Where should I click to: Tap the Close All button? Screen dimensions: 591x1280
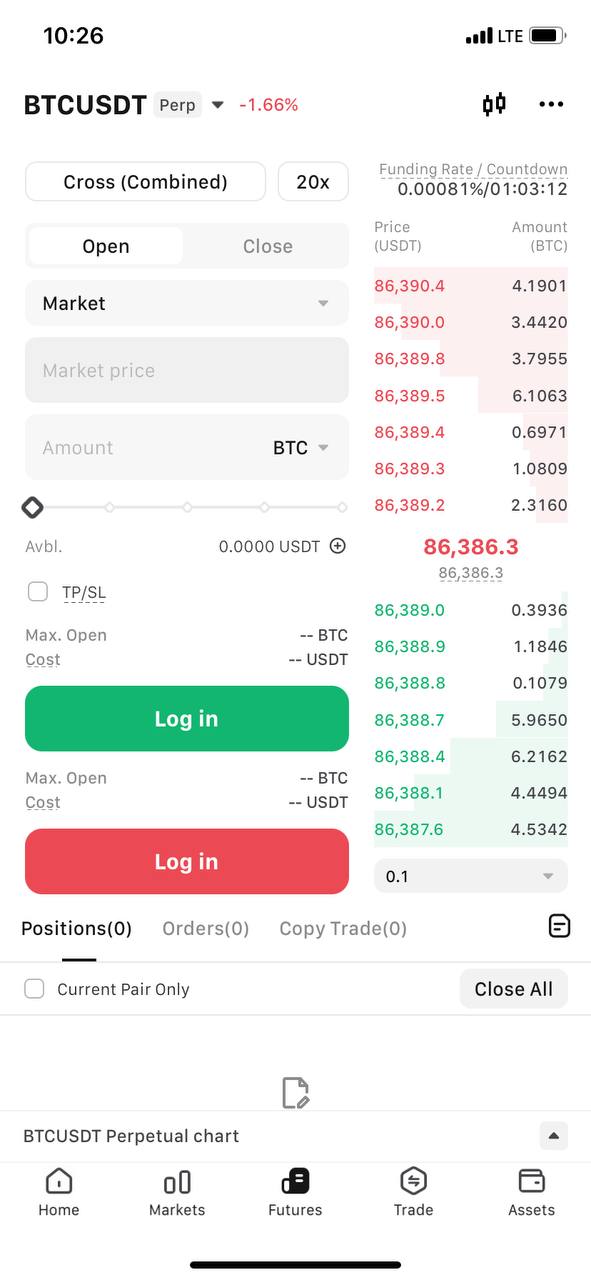click(514, 989)
